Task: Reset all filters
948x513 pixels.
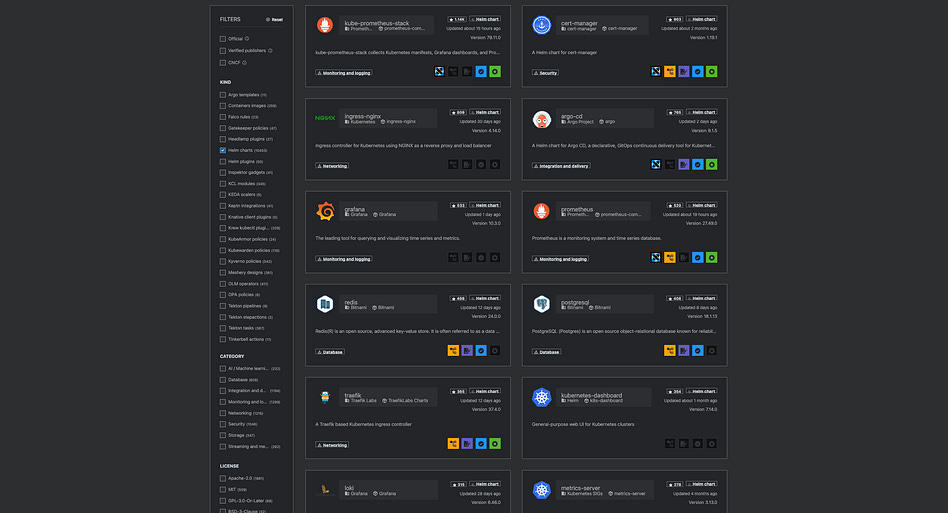Action: click(274, 19)
